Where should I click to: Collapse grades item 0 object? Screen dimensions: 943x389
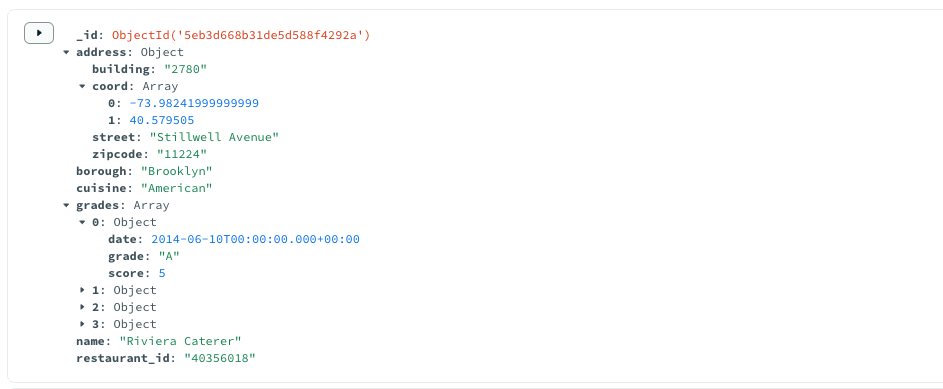[82, 222]
